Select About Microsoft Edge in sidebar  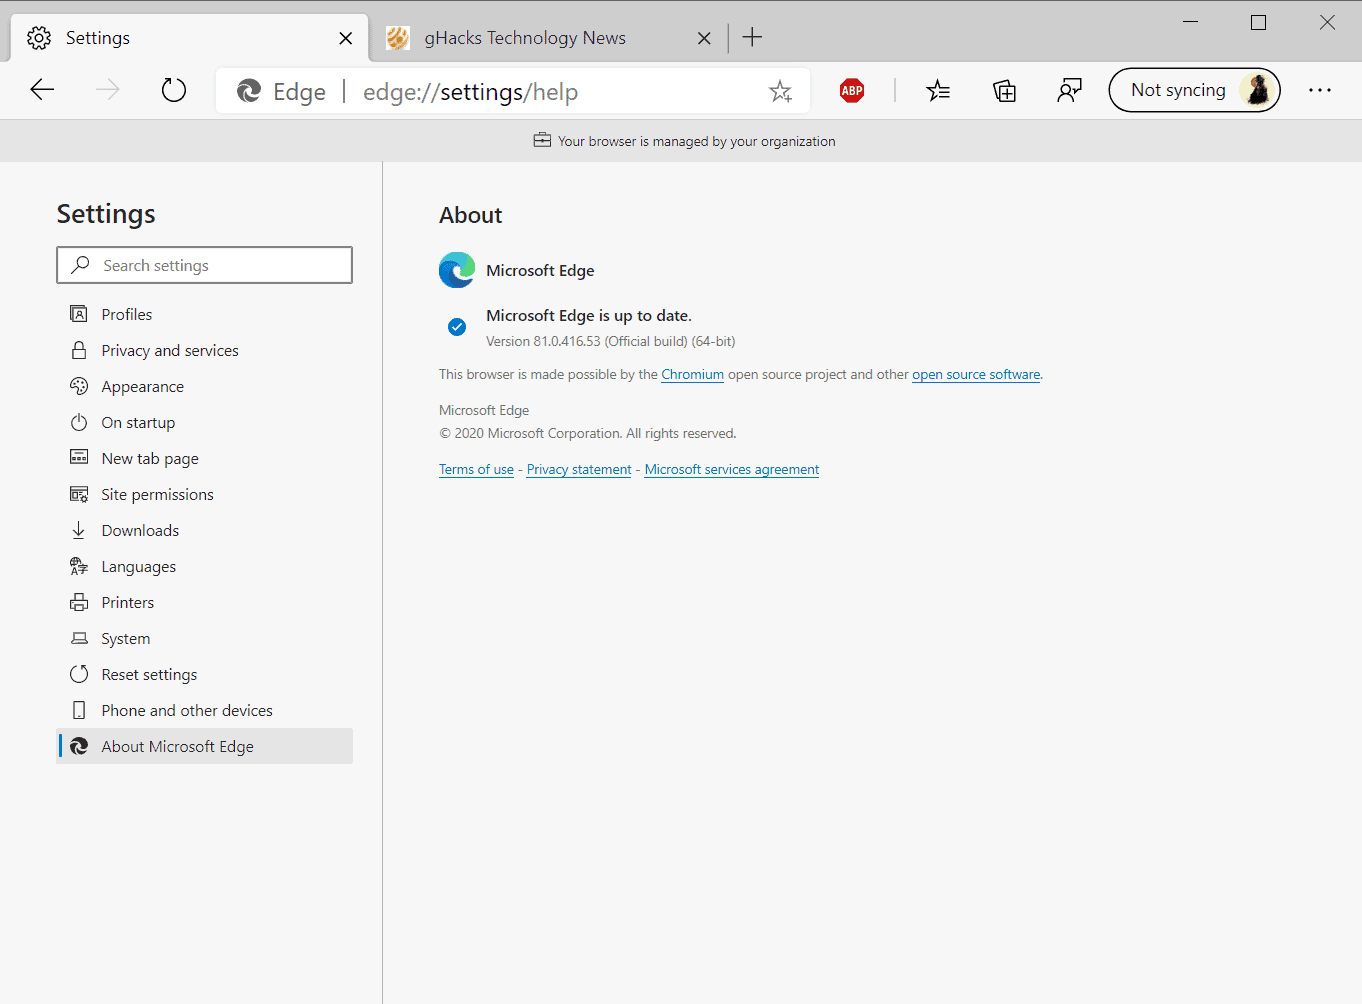[205, 746]
